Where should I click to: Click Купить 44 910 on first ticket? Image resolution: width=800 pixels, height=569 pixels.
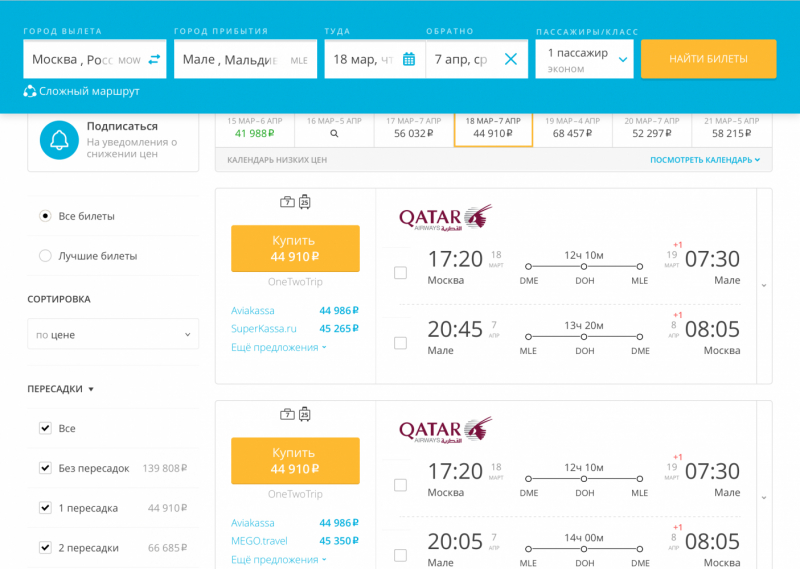pyautogui.click(x=295, y=249)
